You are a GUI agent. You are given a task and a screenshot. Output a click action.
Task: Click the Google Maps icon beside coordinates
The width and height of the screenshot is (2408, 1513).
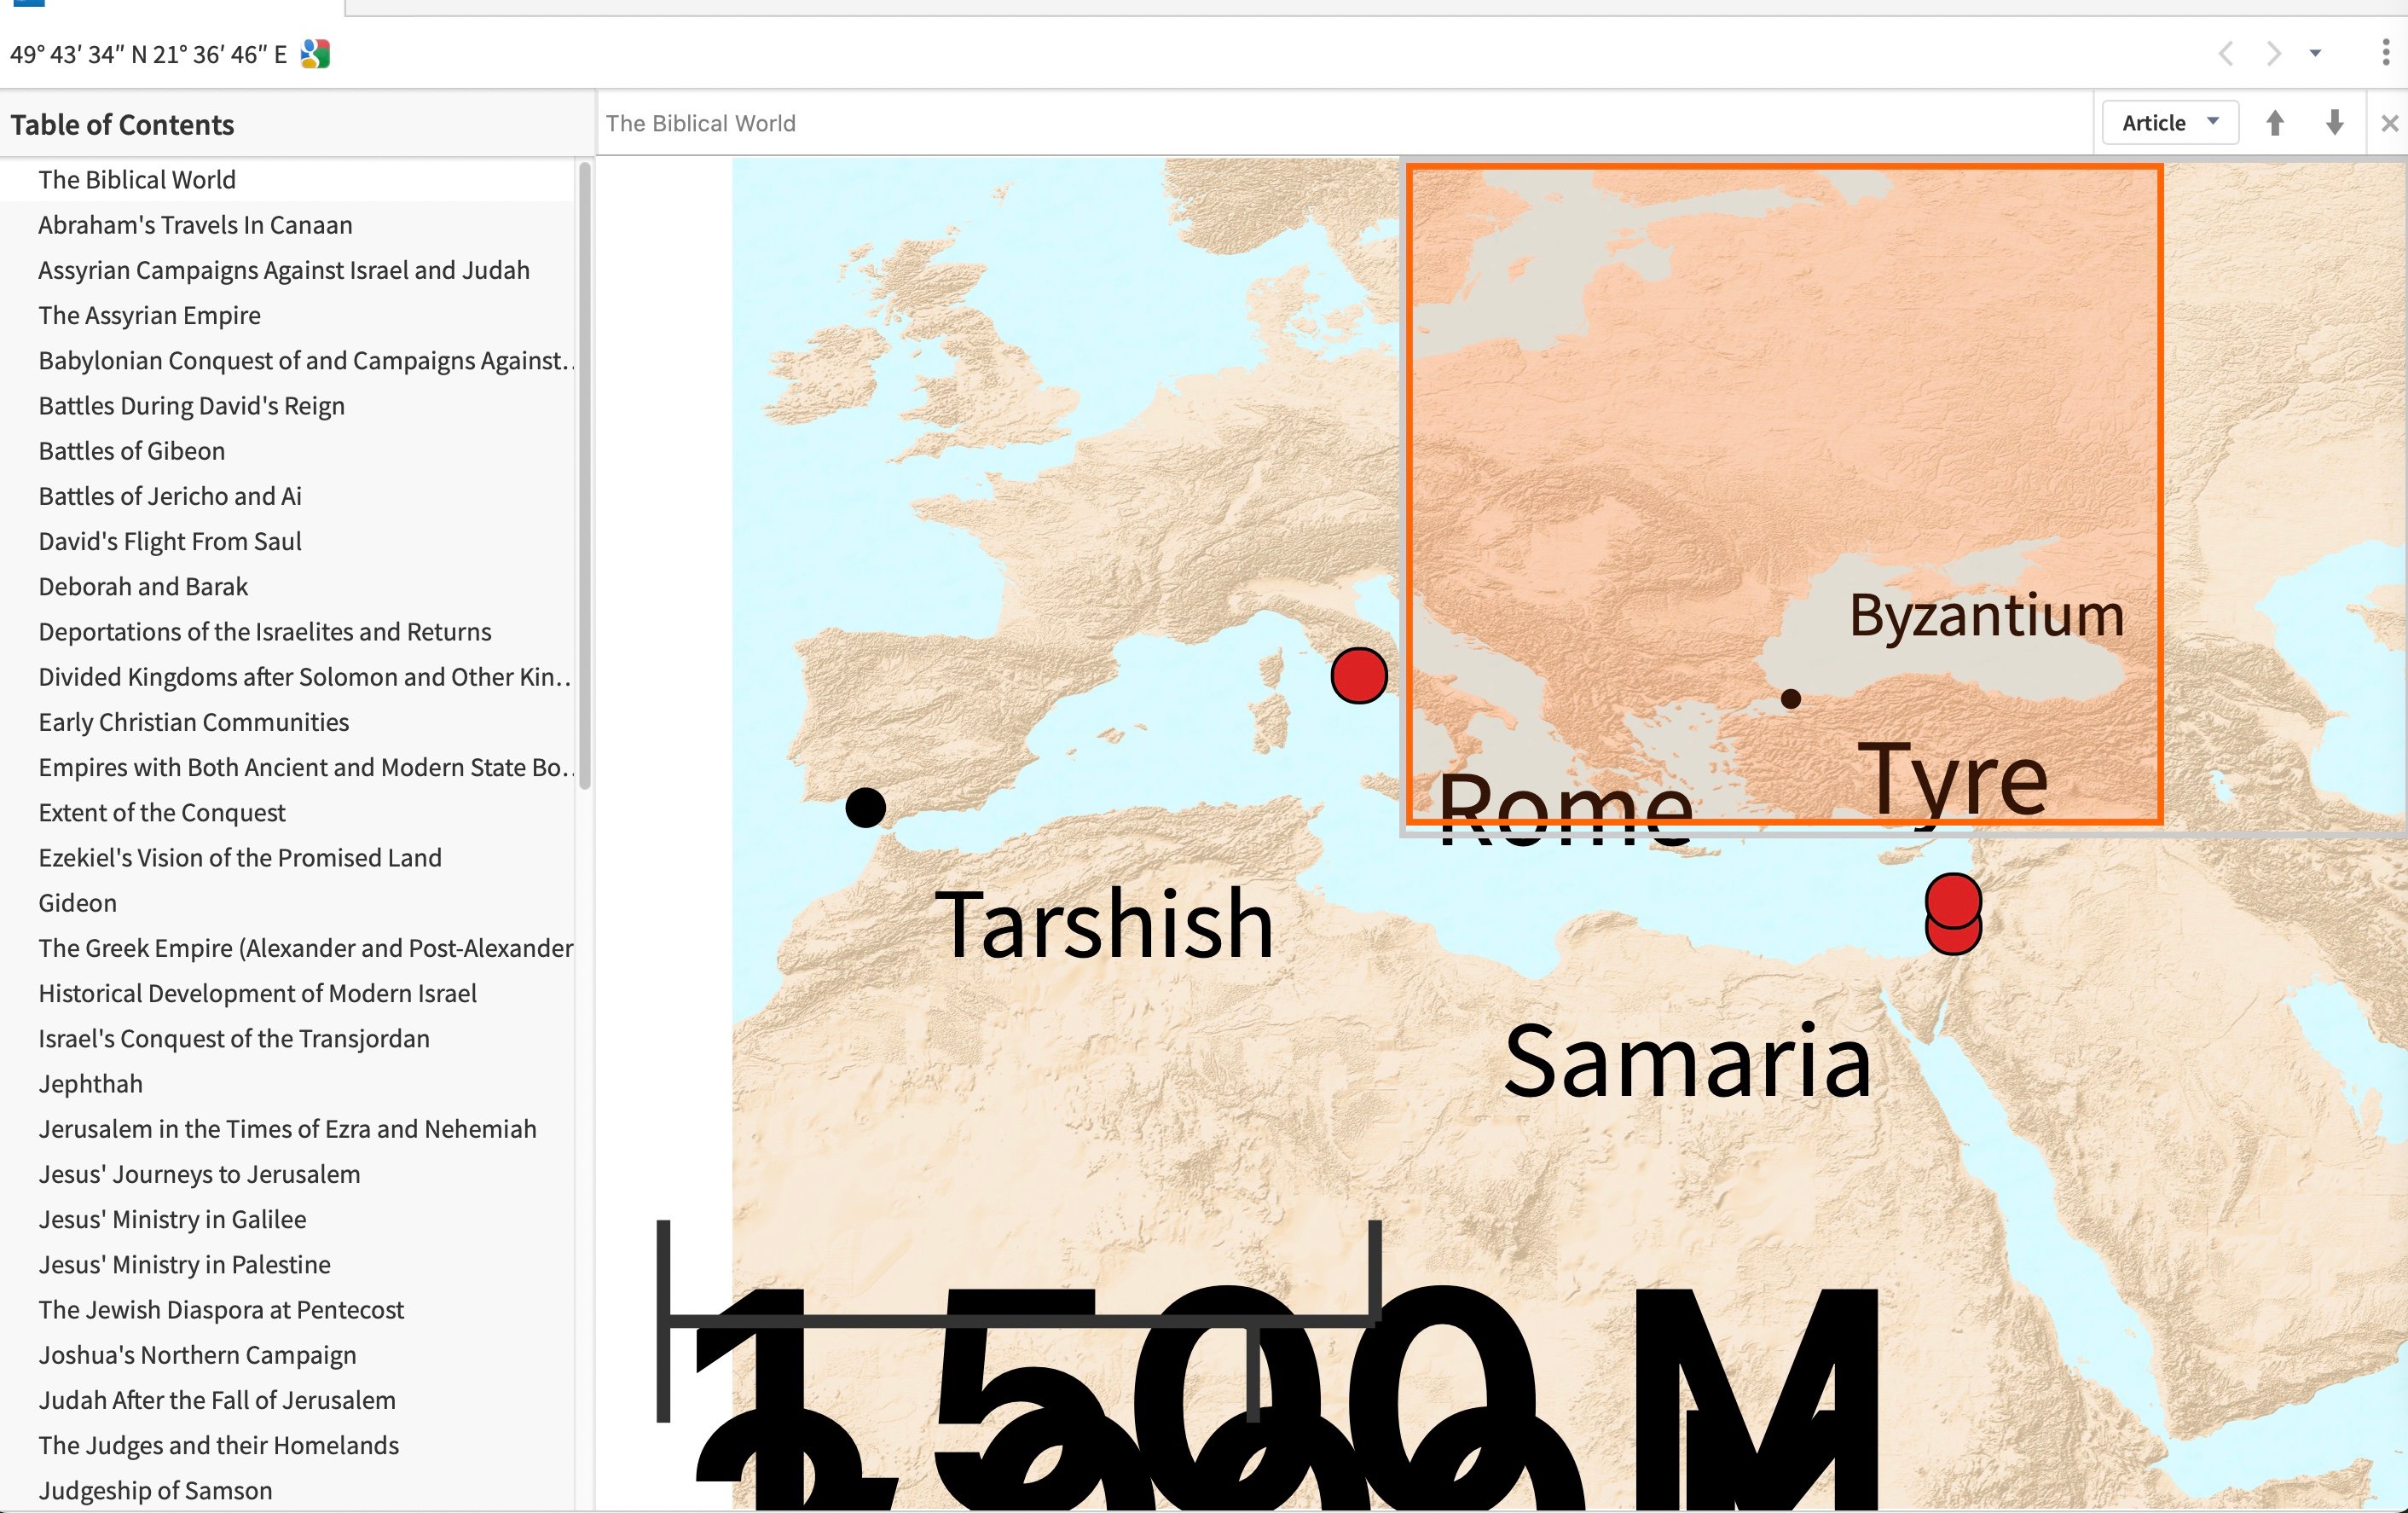pyautogui.click(x=315, y=54)
